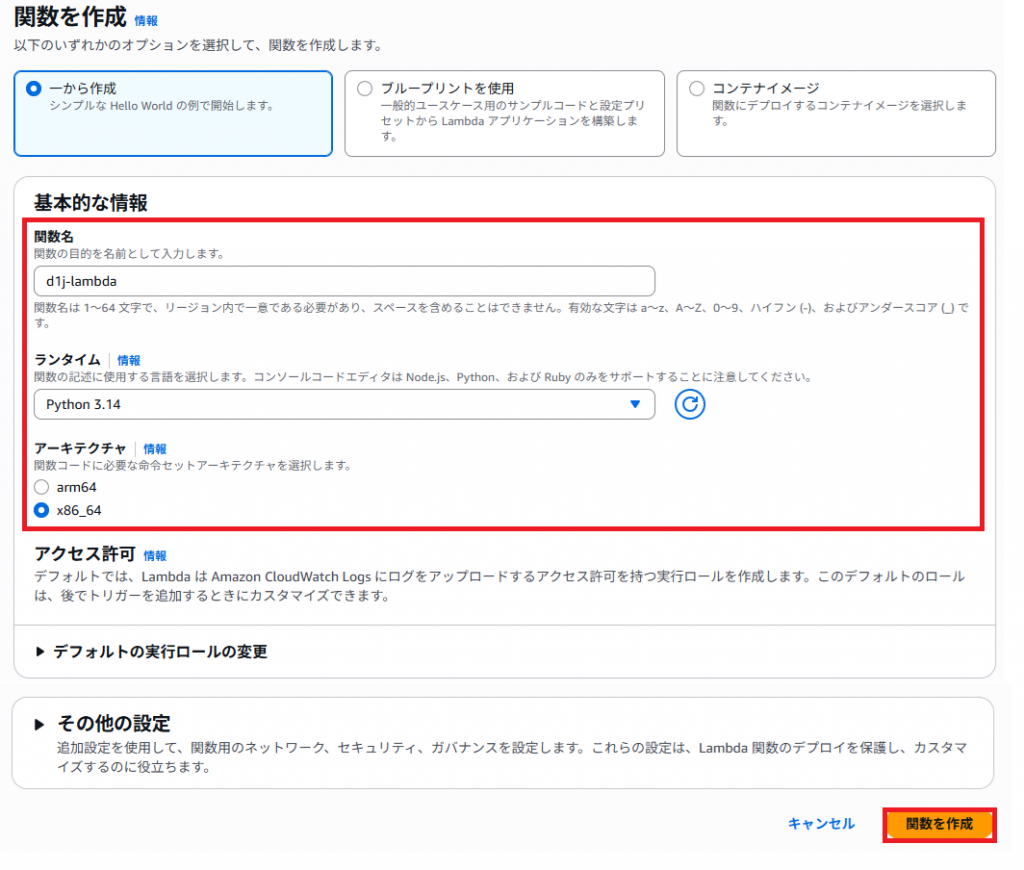
Task: Select the ブループリントを使用 radio button
Action: pyautogui.click(x=364, y=88)
